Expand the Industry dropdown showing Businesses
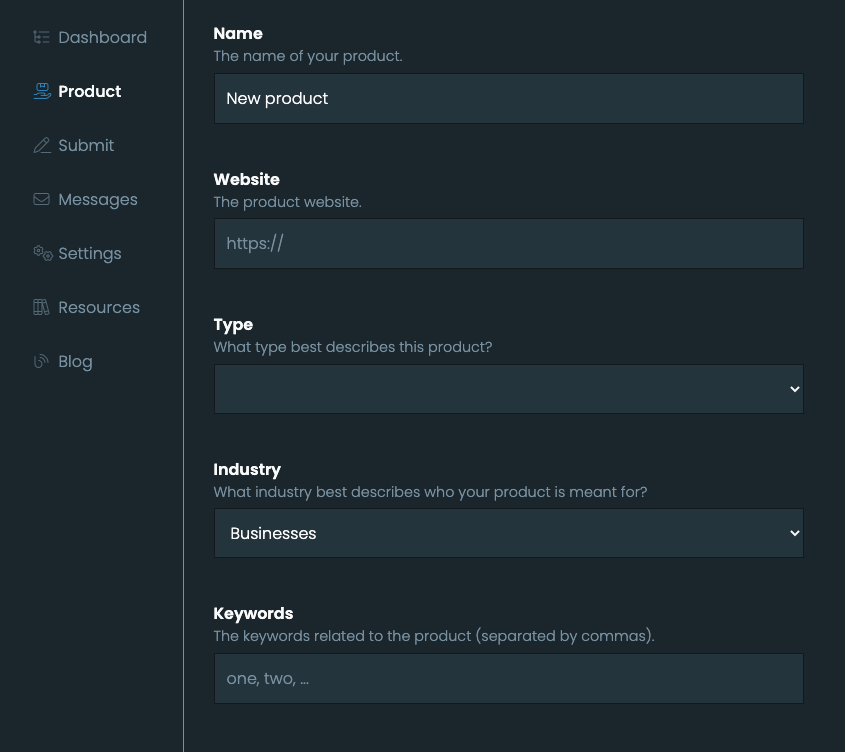 508,534
